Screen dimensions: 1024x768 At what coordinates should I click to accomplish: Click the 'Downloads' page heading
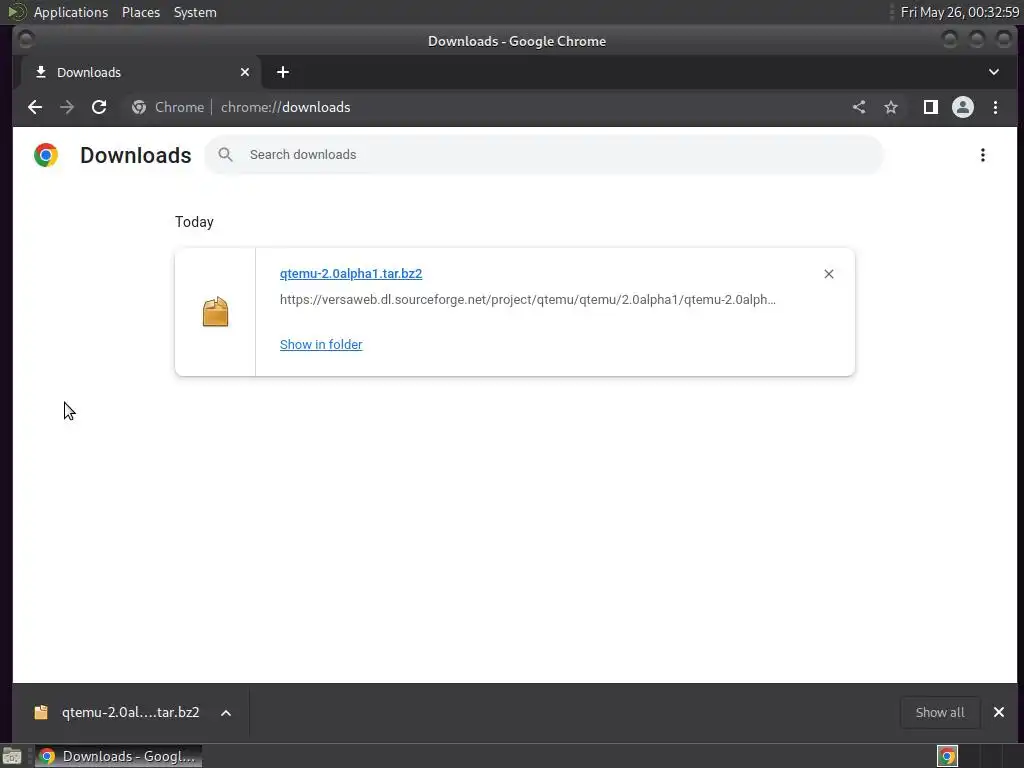(x=136, y=155)
